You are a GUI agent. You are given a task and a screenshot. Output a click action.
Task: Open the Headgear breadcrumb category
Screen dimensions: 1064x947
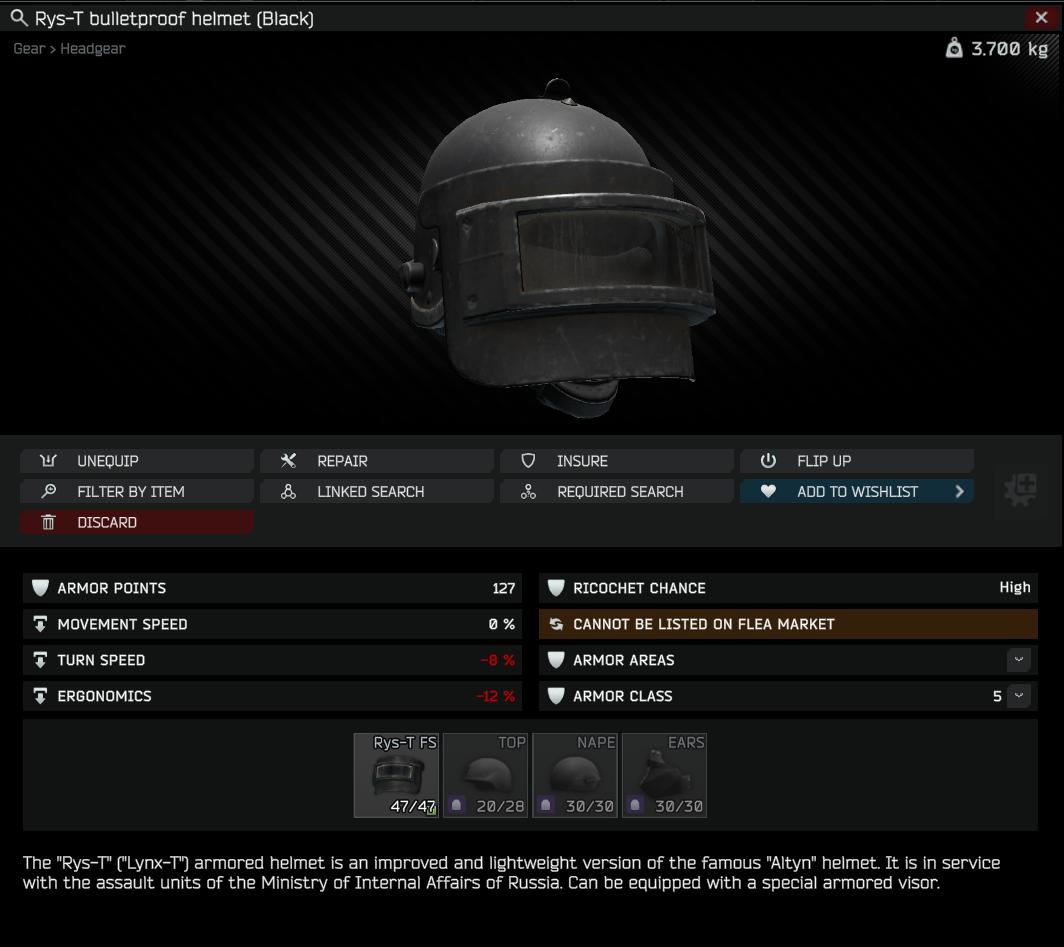92,49
